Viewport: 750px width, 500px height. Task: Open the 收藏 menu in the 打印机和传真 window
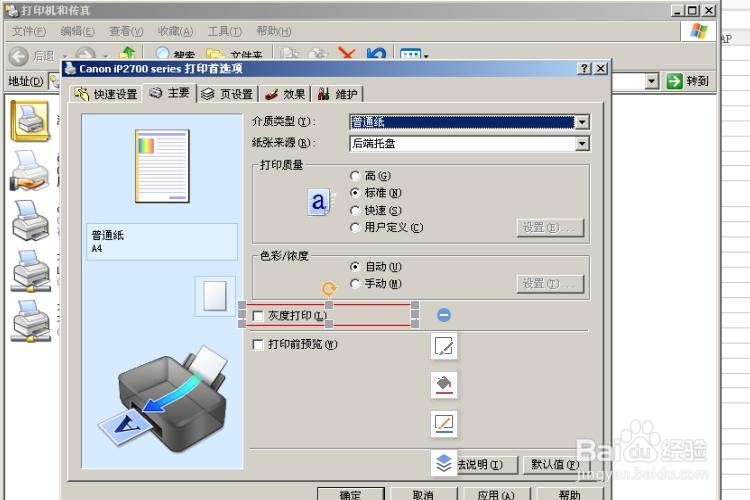click(175, 32)
